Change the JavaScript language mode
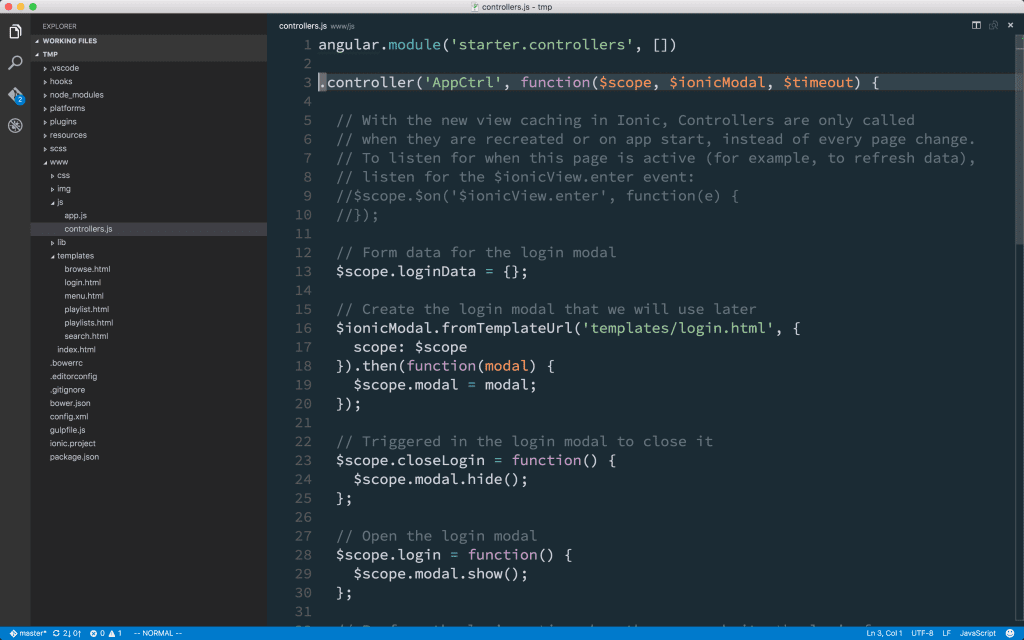This screenshot has height=640, width=1024. tap(978, 633)
